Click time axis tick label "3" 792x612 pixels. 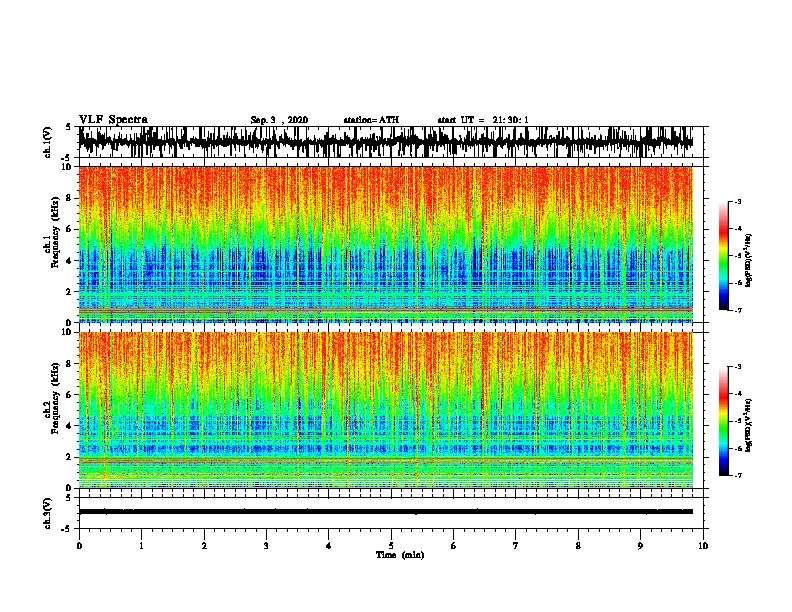[x=266, y=546]
